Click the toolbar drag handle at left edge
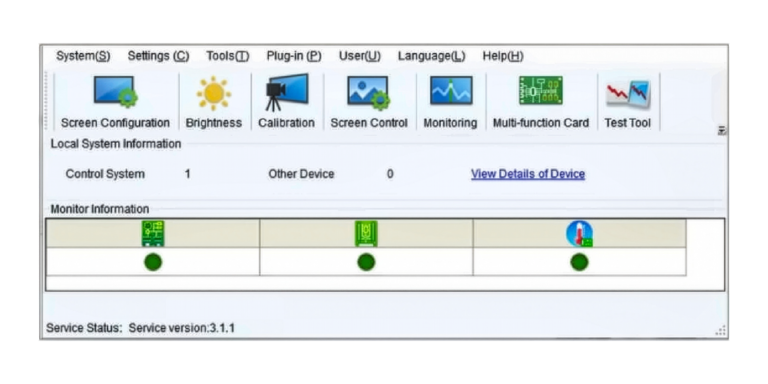Image resolution: width=768 pixels, height=384 pixels. [x=47, y=101]
